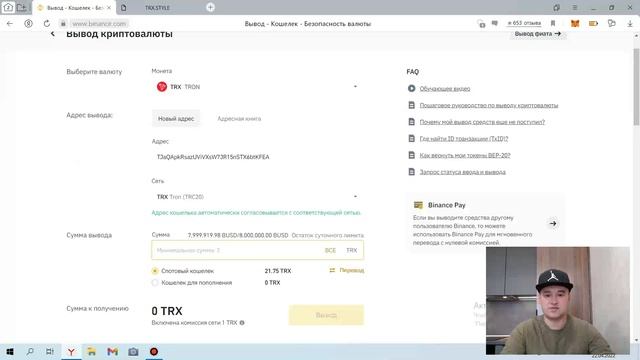Click the 653 отзыва reviews badge
The image size is (640, 360).
point(524,23)
